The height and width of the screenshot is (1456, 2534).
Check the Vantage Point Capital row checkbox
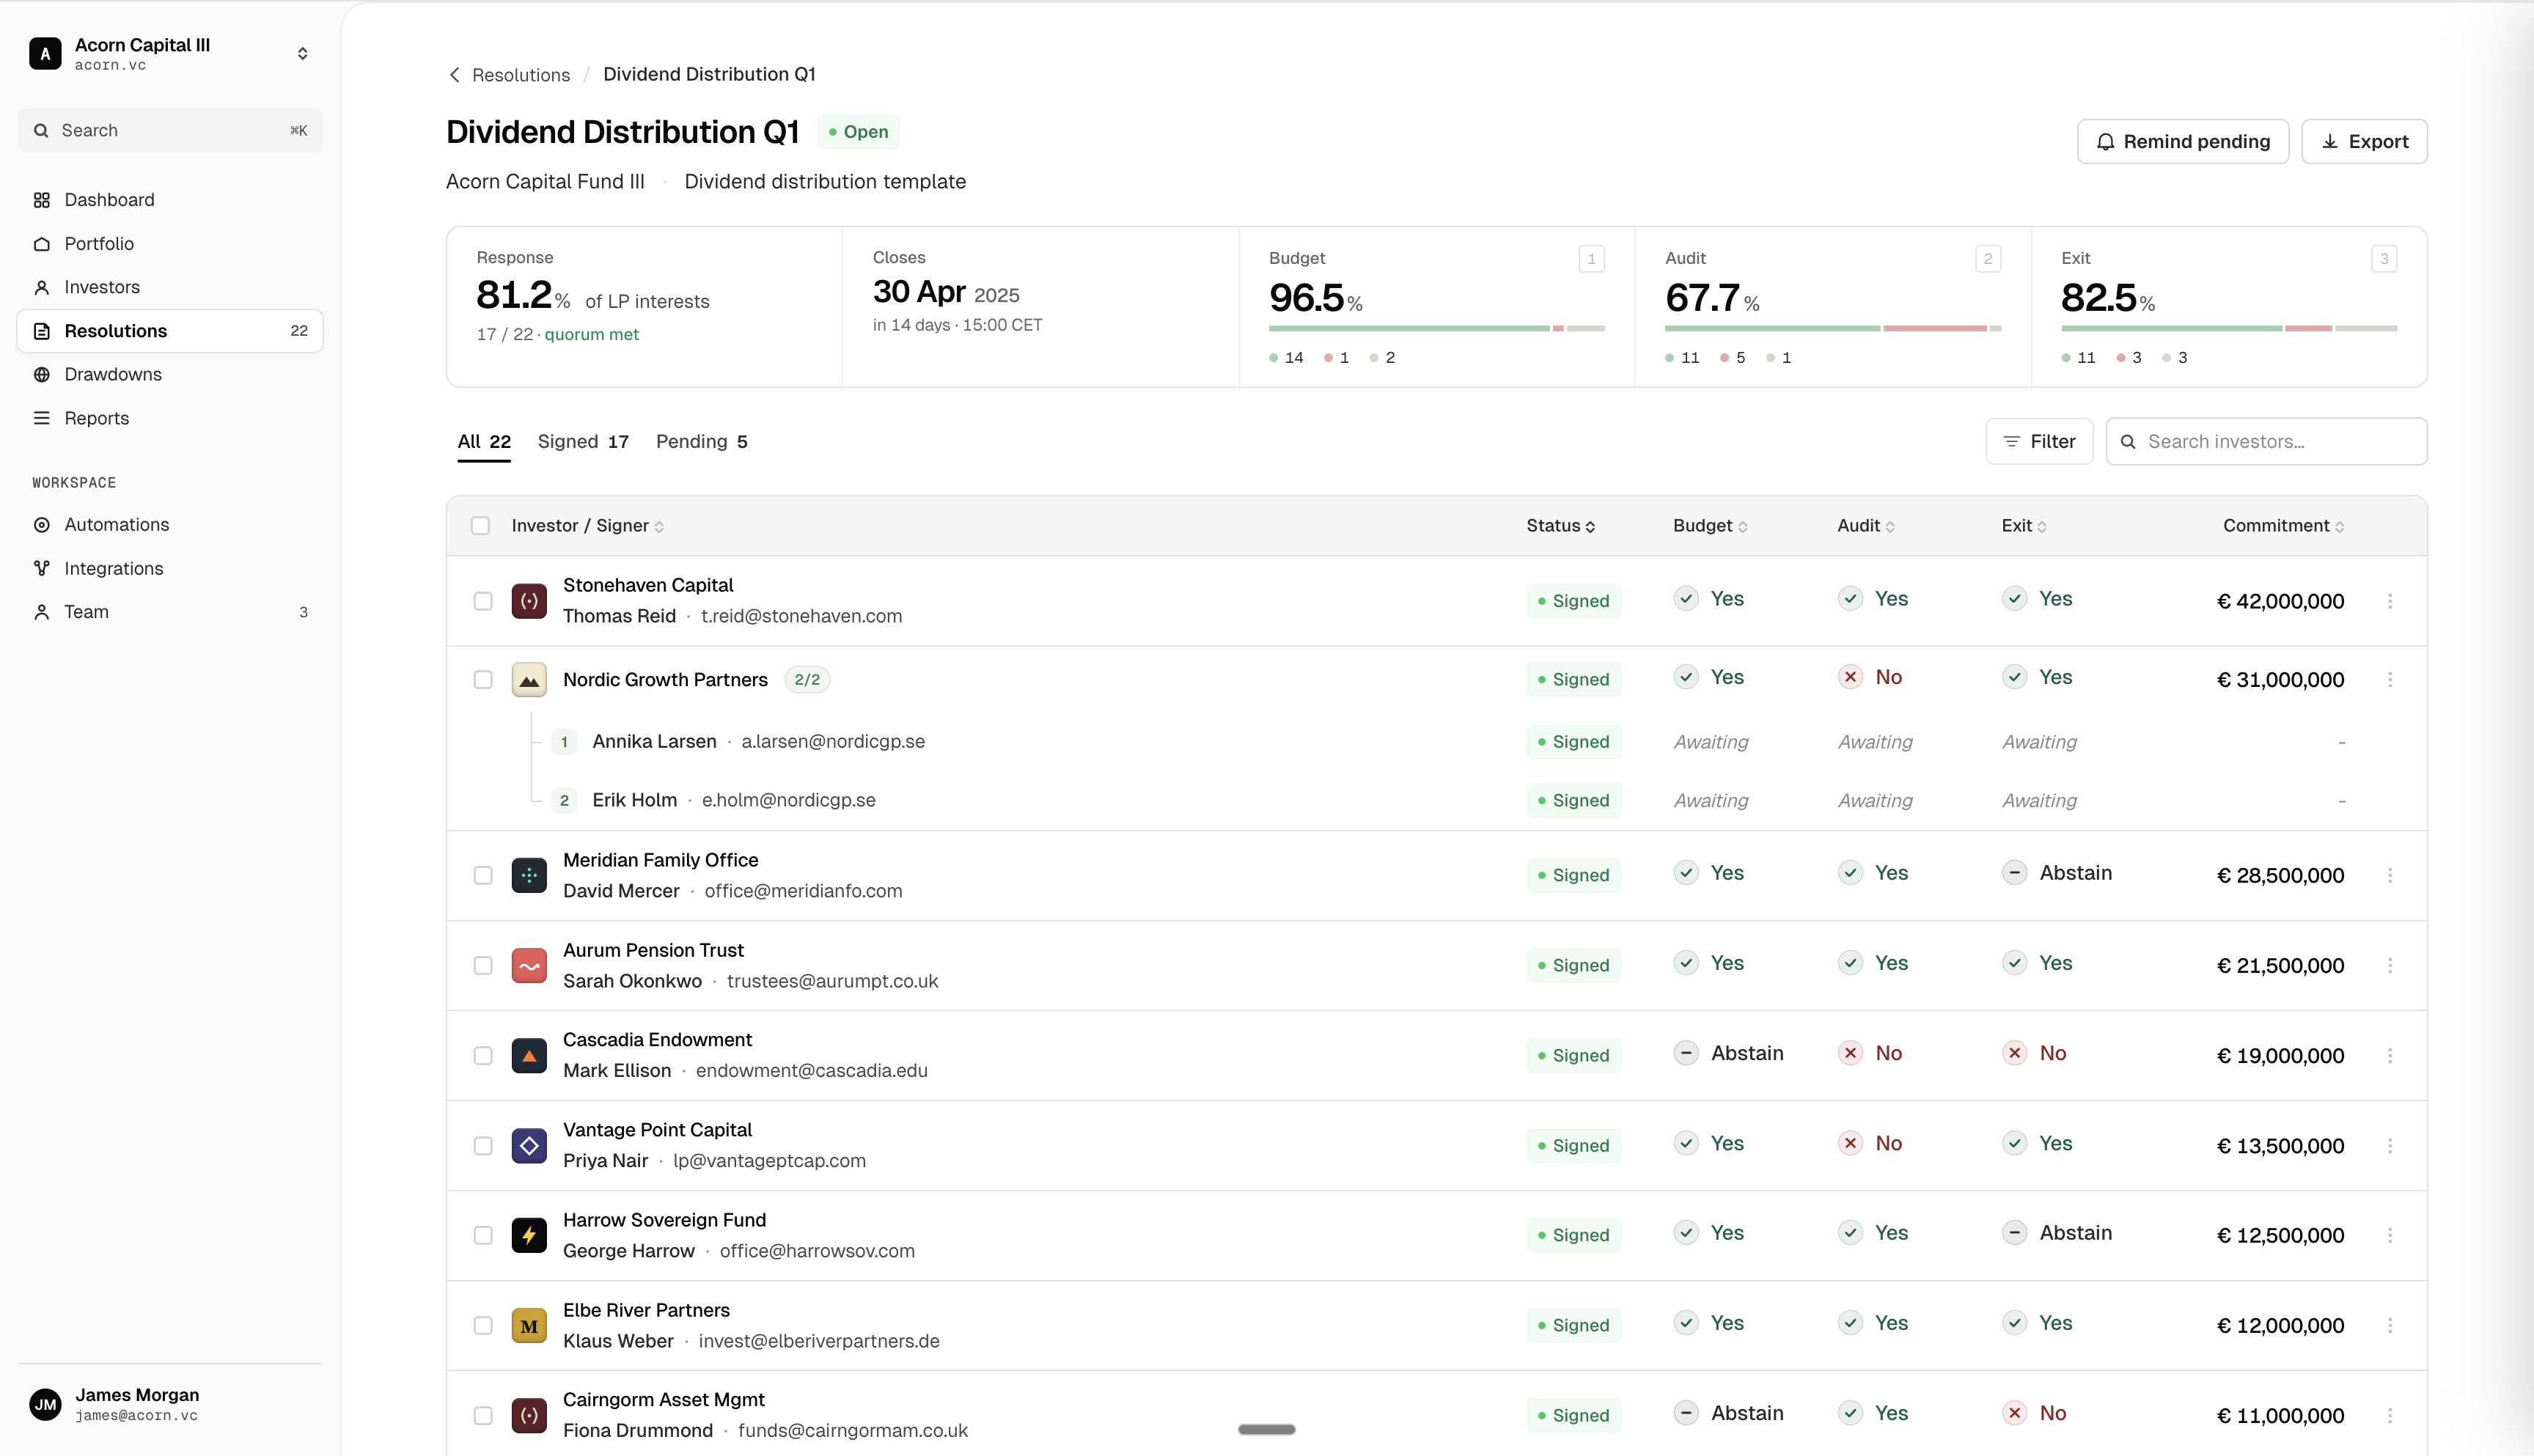tap(483, 1146)
